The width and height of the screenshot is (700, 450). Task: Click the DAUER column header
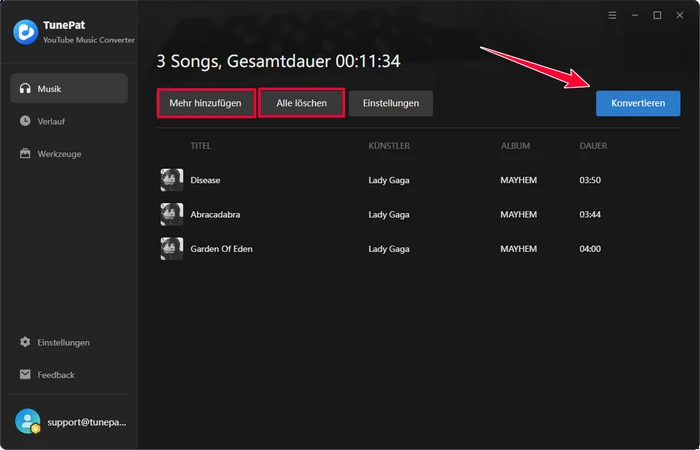[x=593, y=146]
